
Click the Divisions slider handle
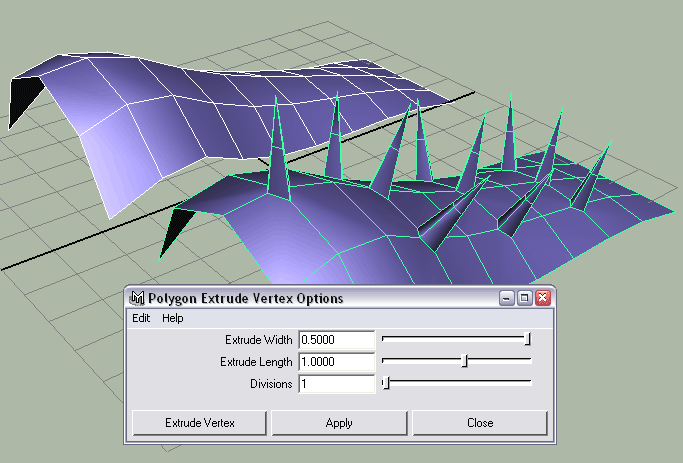click(x=386, y=383)
